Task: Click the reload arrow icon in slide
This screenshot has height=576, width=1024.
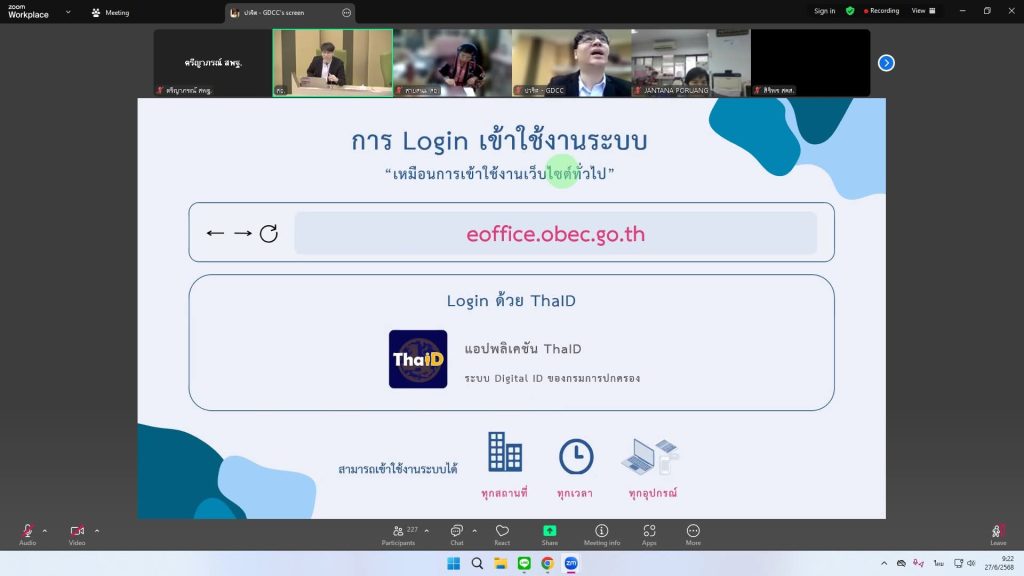Action: click(x=268, y=233)
